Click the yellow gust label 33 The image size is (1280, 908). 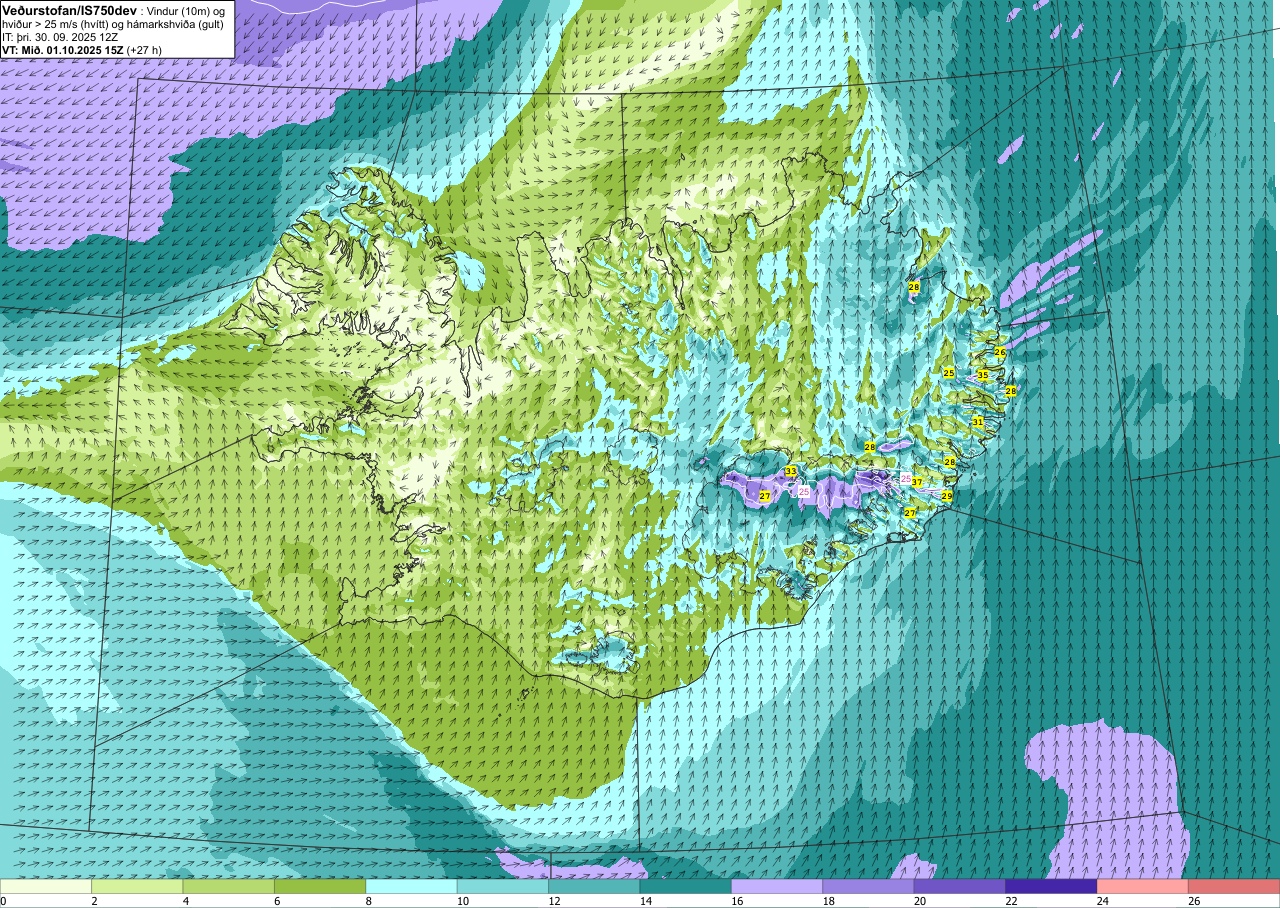point(791,471)
